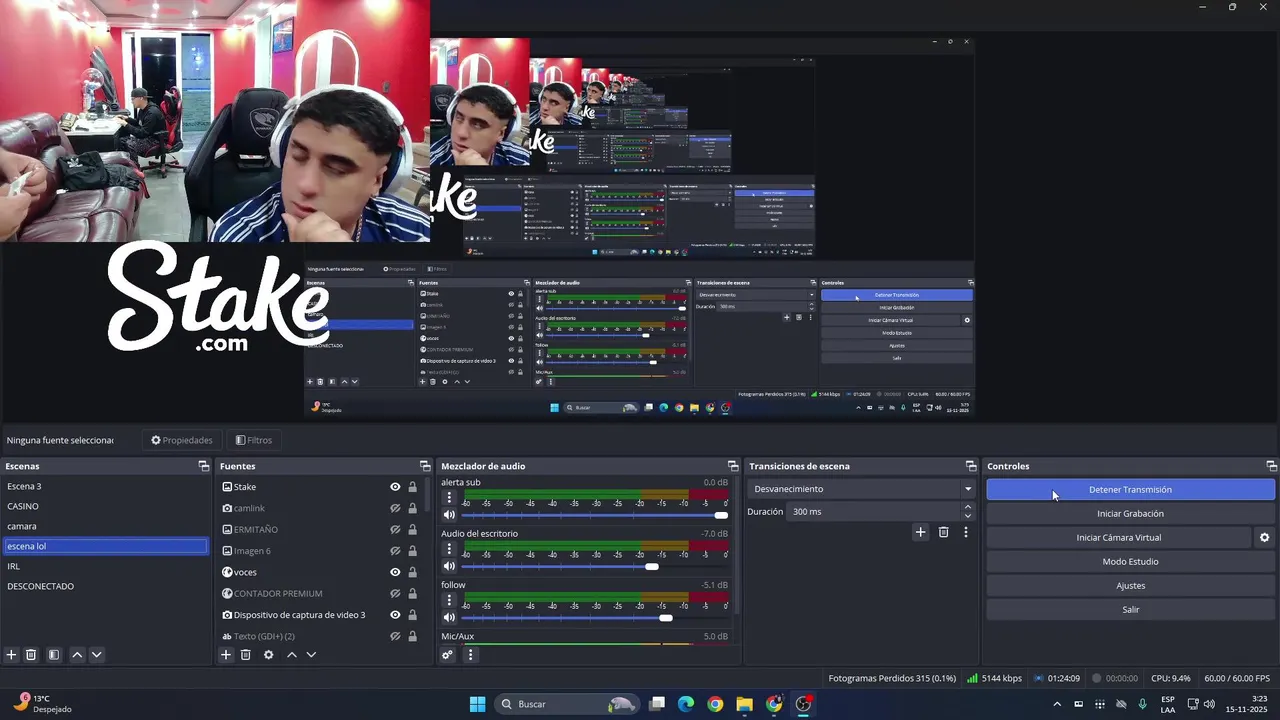
Task: Remove selected source with Fuentes trash icon
Action: point(246,655)
